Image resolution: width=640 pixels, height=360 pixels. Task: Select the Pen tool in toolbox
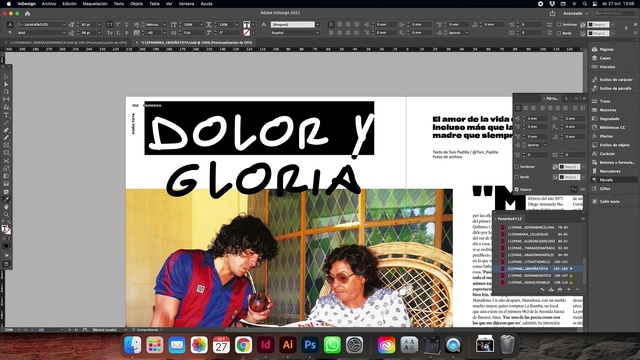coord(6,130)
